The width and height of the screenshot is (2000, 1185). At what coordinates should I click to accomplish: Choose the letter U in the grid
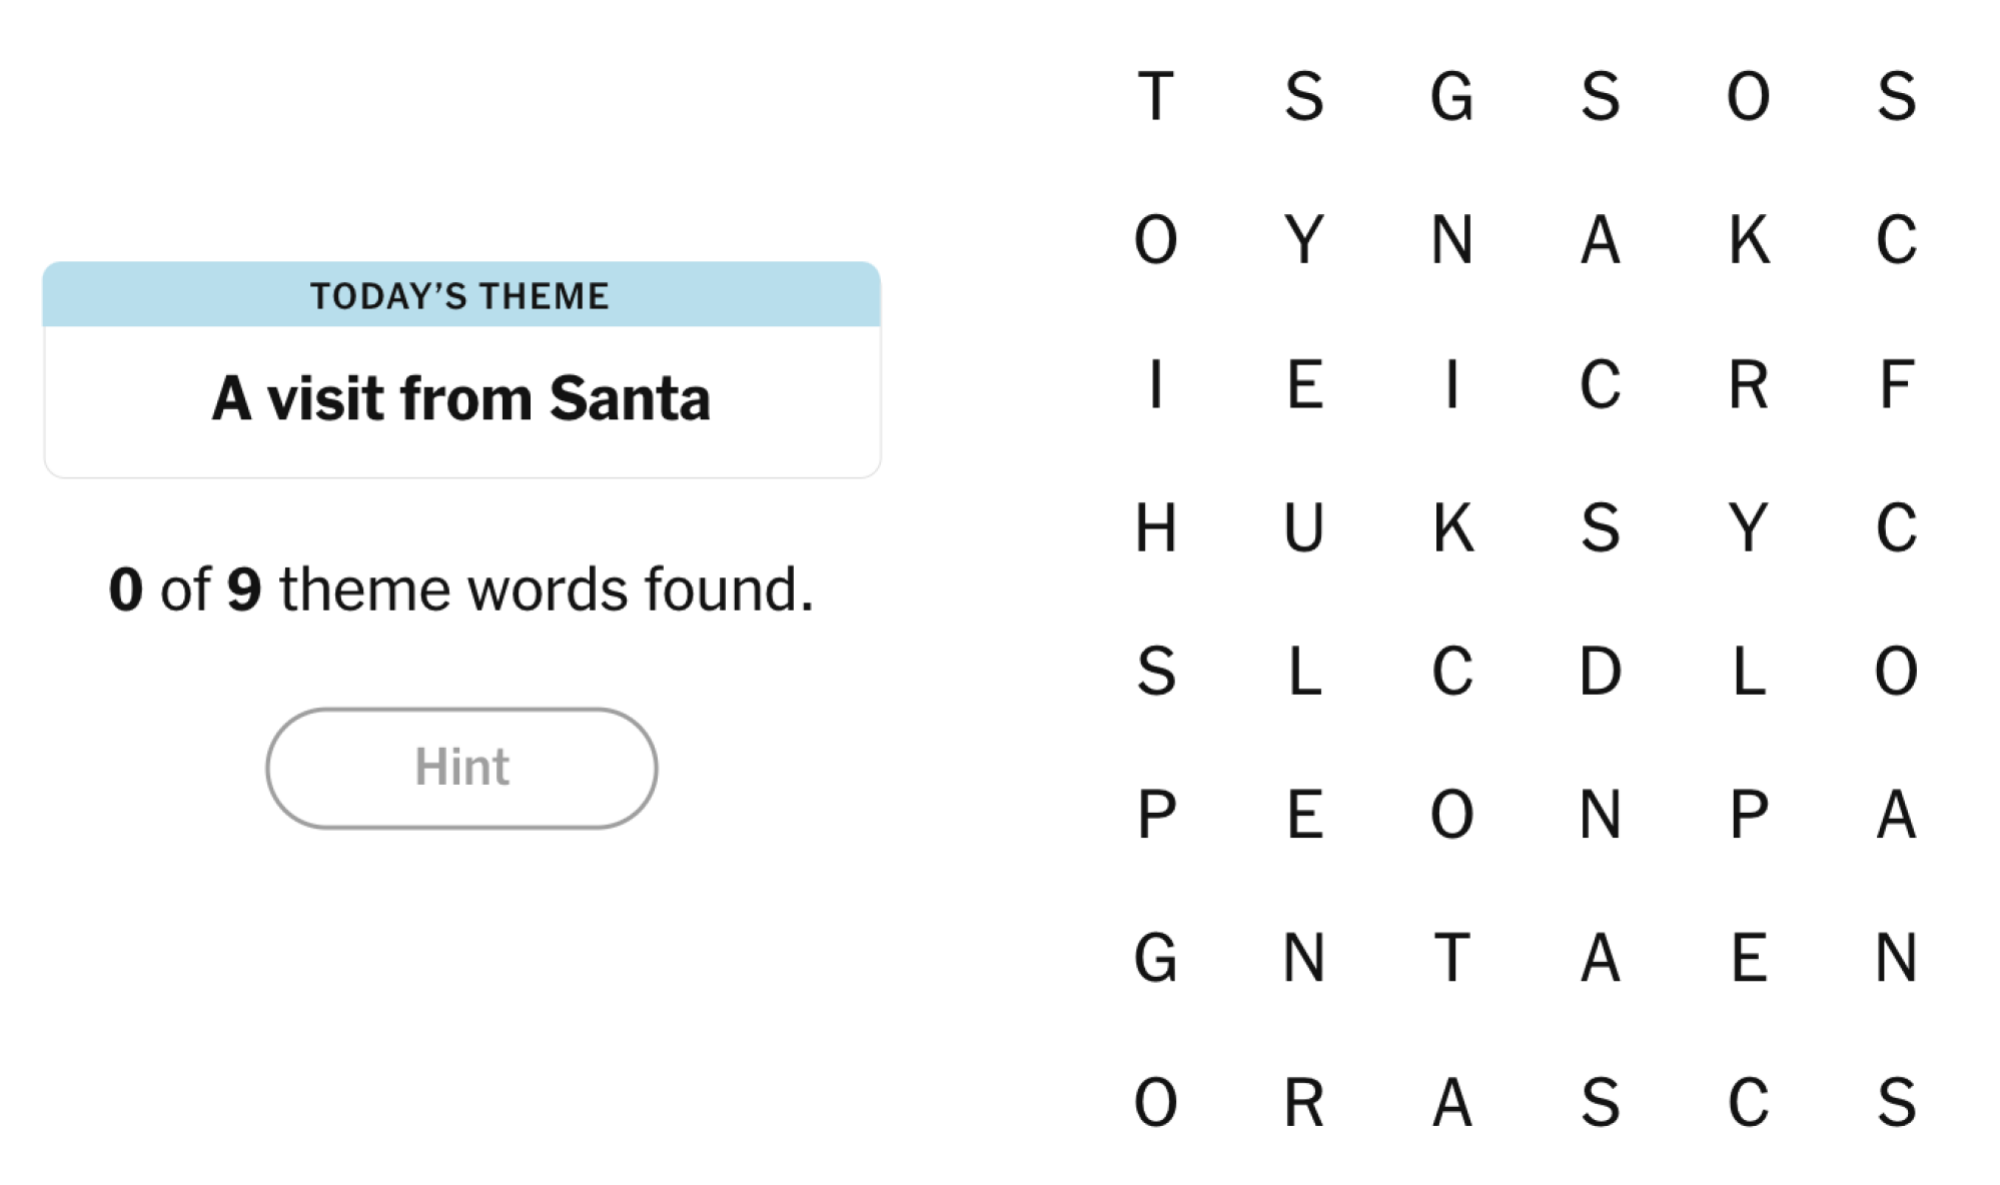click(x=1304, y=527)
